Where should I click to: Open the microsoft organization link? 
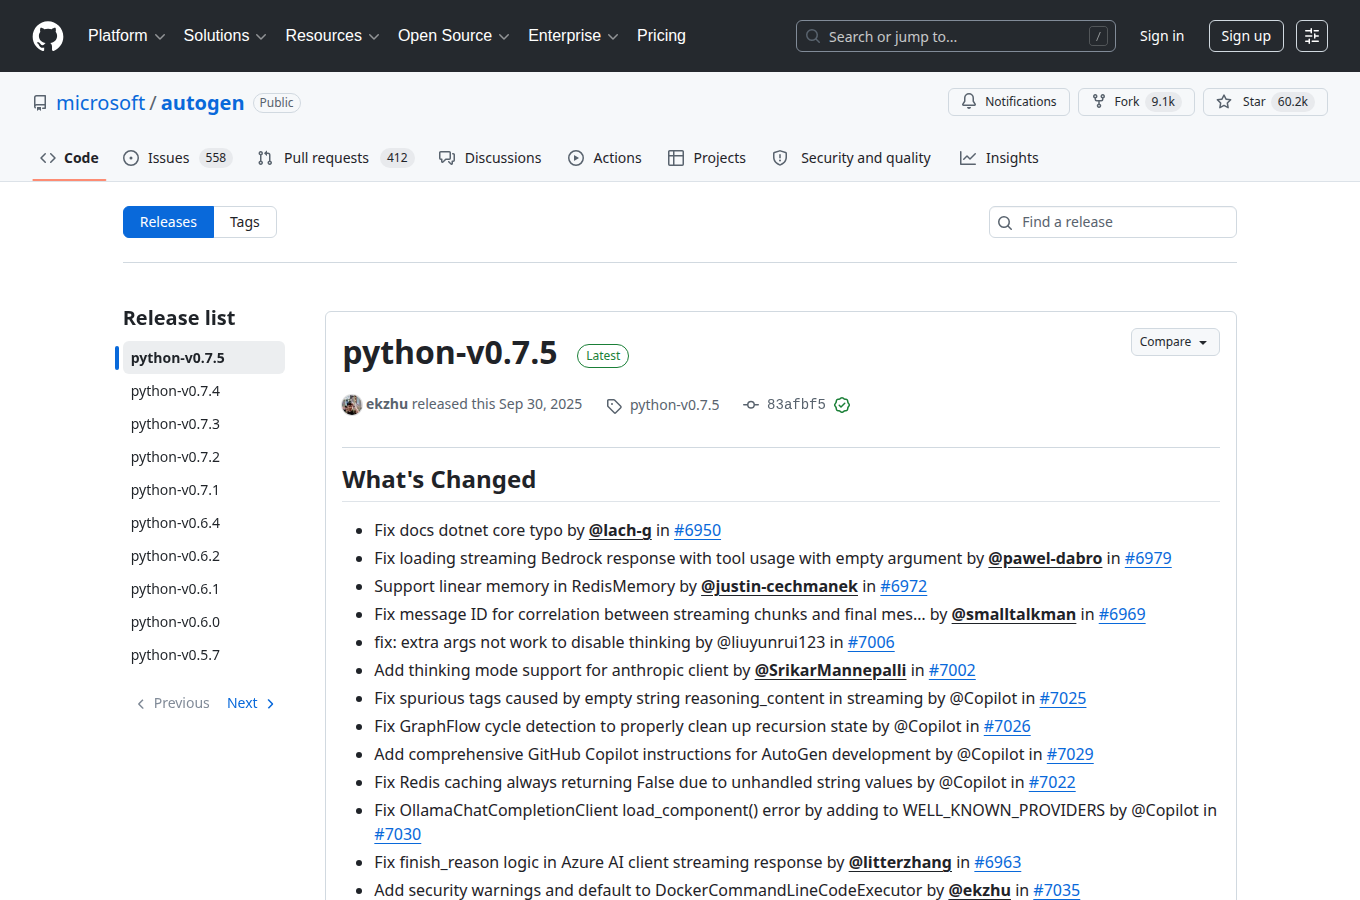[x=101, y=103]
